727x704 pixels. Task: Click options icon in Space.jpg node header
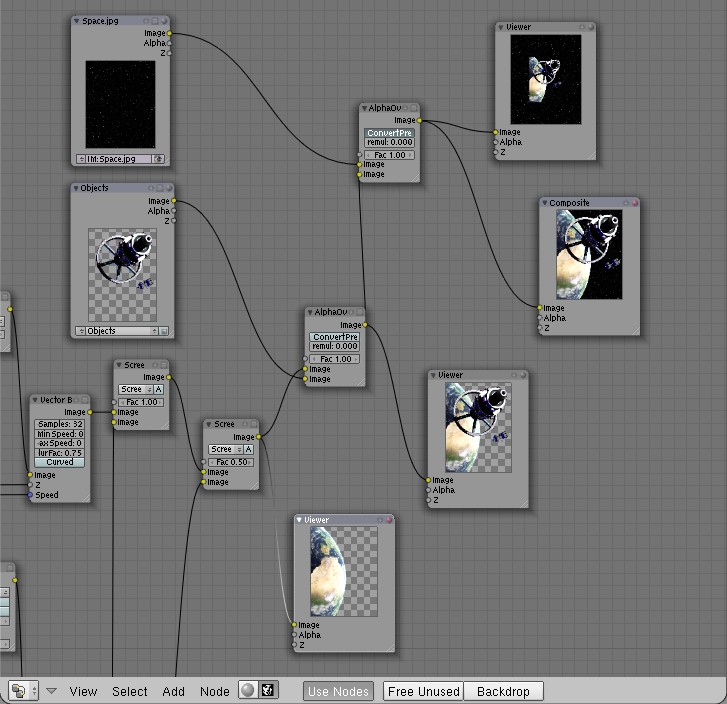pos(155,21)
